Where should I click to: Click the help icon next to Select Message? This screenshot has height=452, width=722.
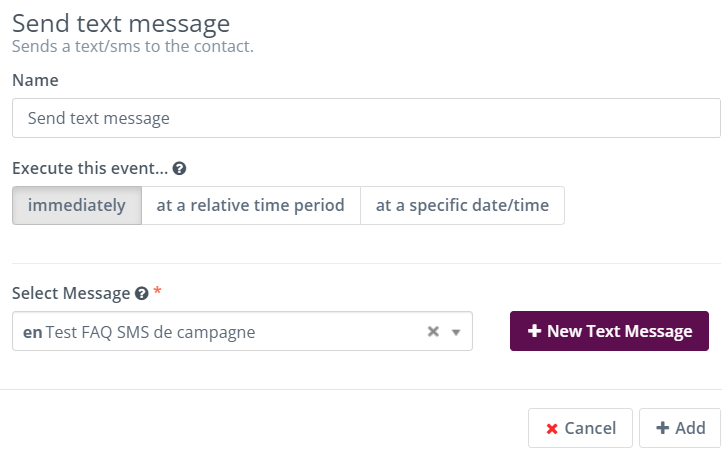coord(141,293)
